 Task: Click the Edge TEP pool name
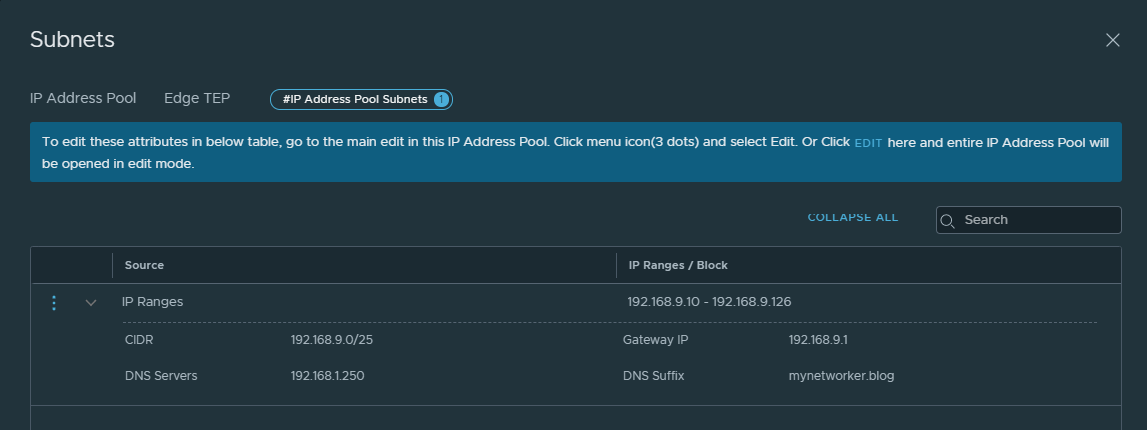[x=197, y=98]
